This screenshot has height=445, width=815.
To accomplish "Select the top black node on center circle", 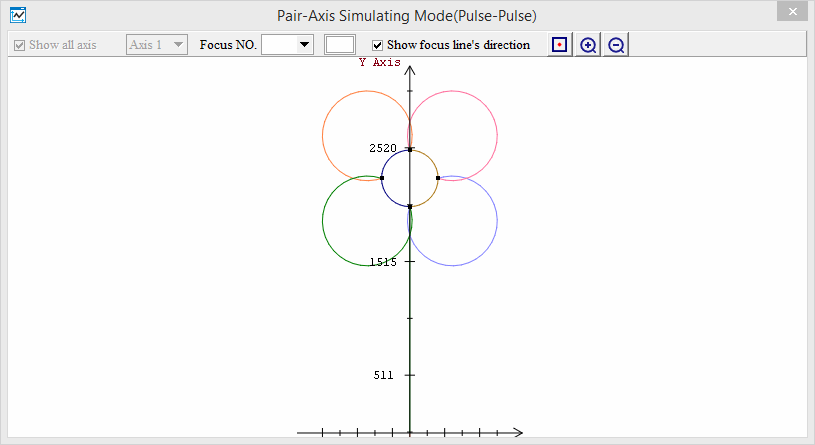I will [410, 149].
